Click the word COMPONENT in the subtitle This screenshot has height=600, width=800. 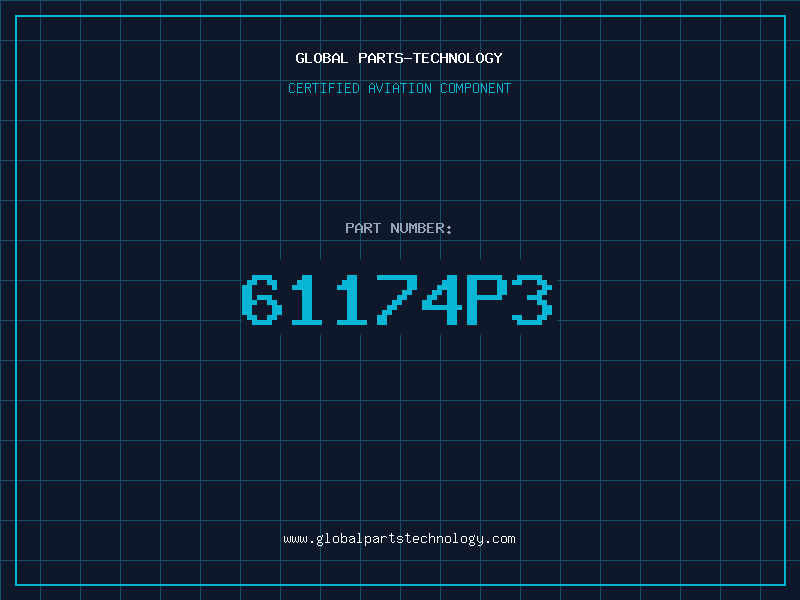[x=476, y=88]
